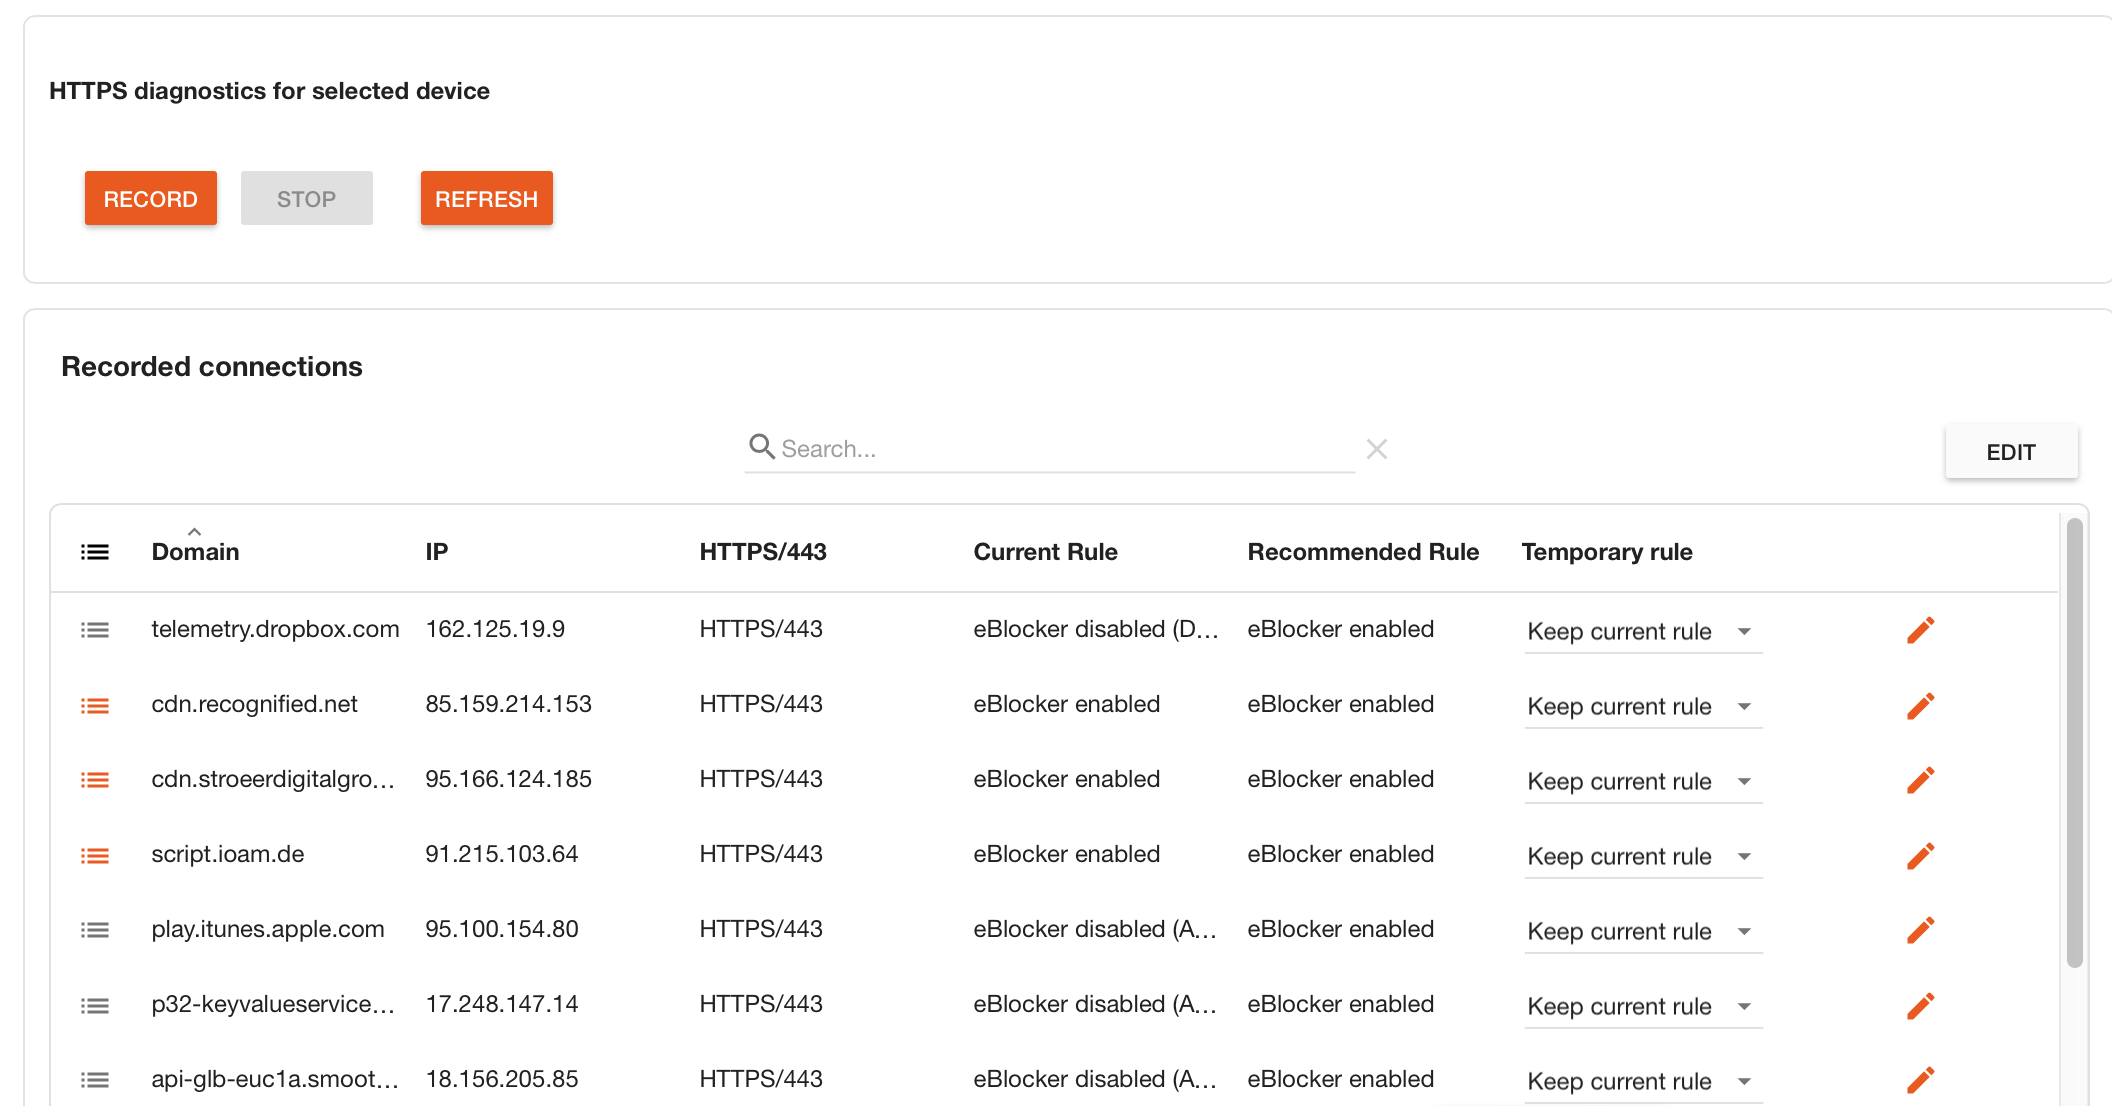Select the script.ioam.de domain cell
2112x1106 pixels.
coord(228,854)
